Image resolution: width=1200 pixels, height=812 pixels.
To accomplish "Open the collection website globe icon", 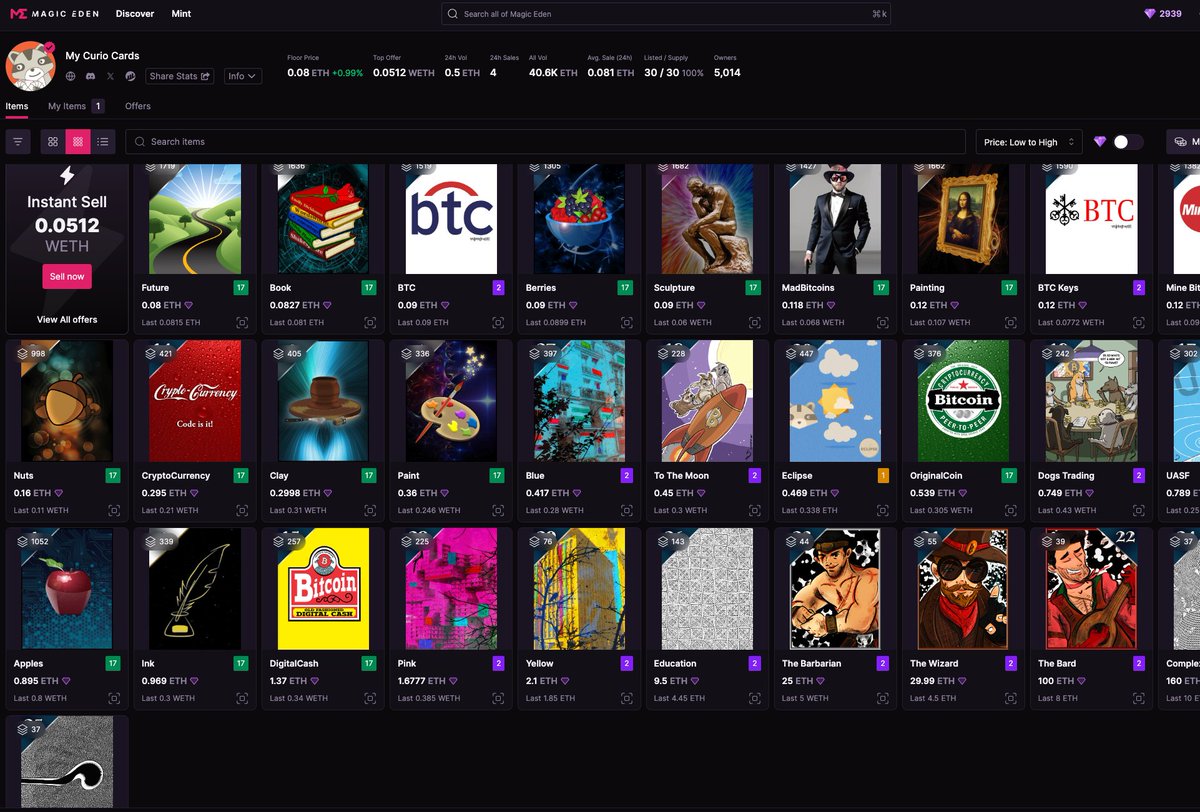I will [71, 76].
